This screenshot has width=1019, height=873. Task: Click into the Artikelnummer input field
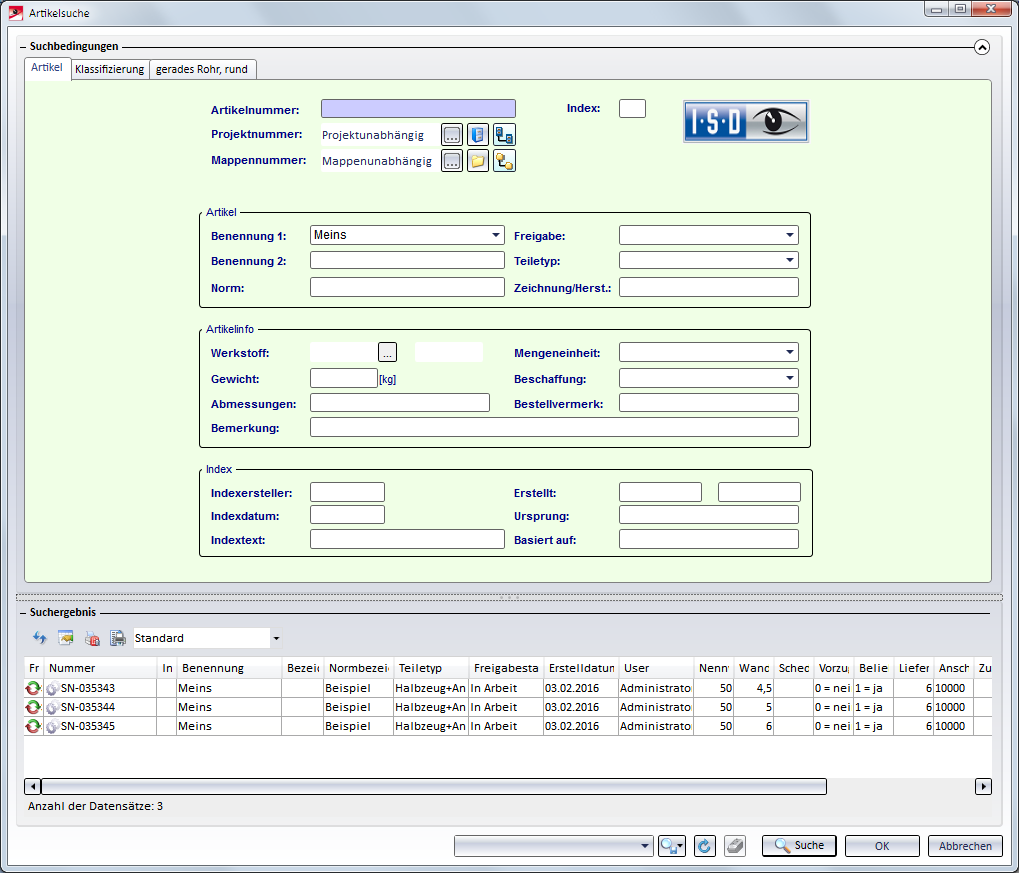tap(418, 109)
